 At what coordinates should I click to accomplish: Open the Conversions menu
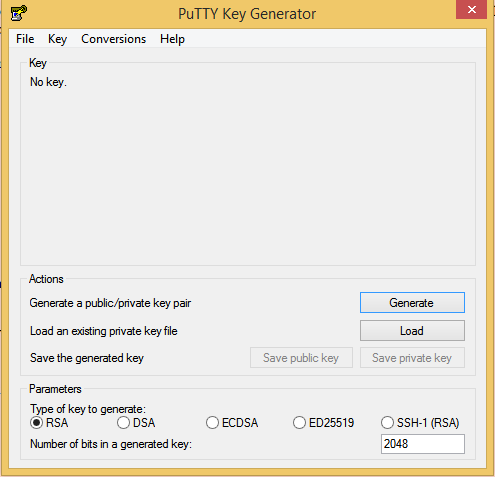pos(114,39)
